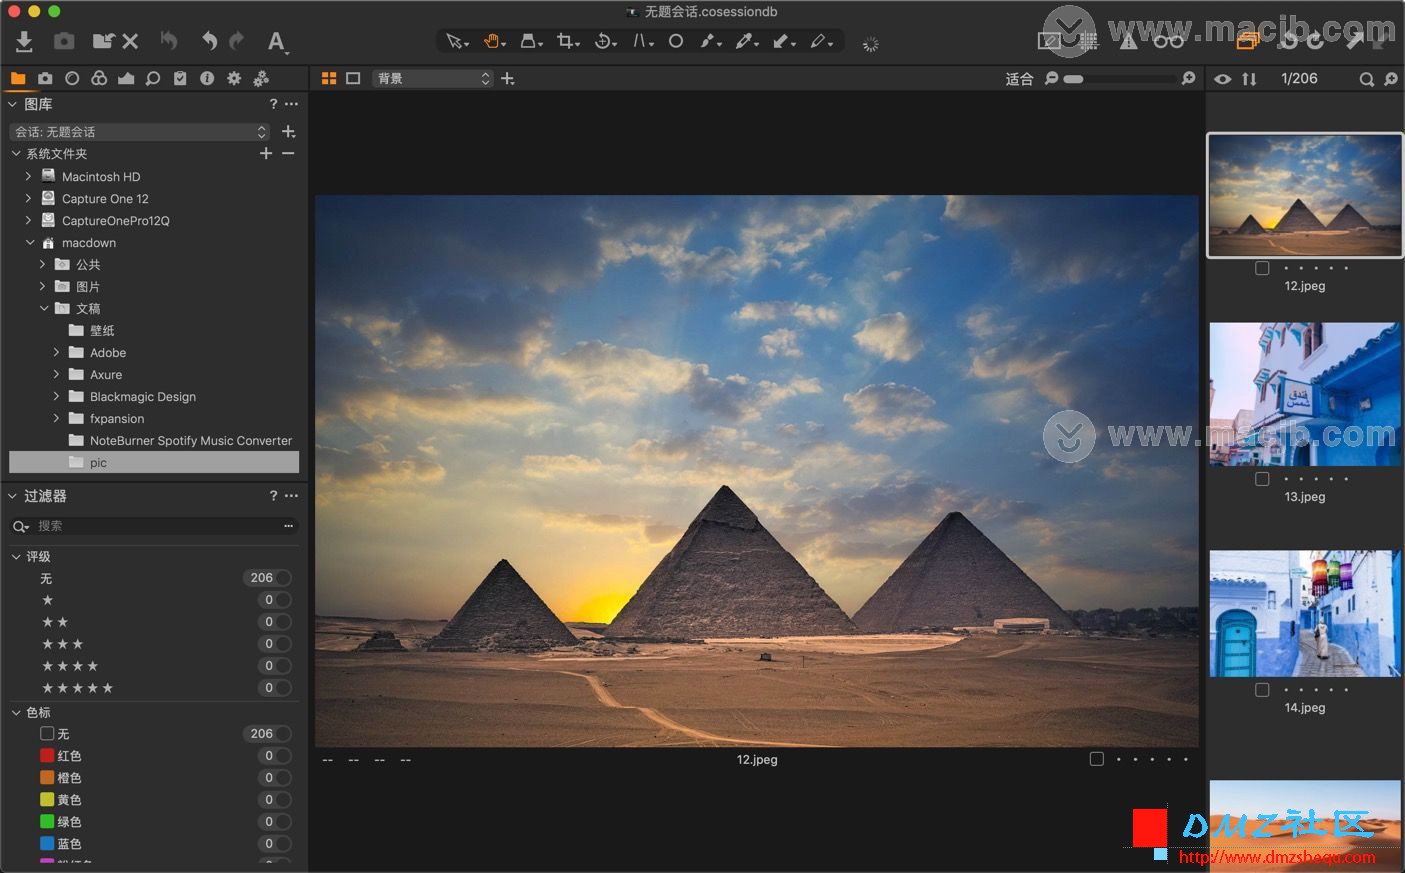Screen dimensions: 1405x873
Task: Click the Import images download icon
Action: (x=25, y=41)
